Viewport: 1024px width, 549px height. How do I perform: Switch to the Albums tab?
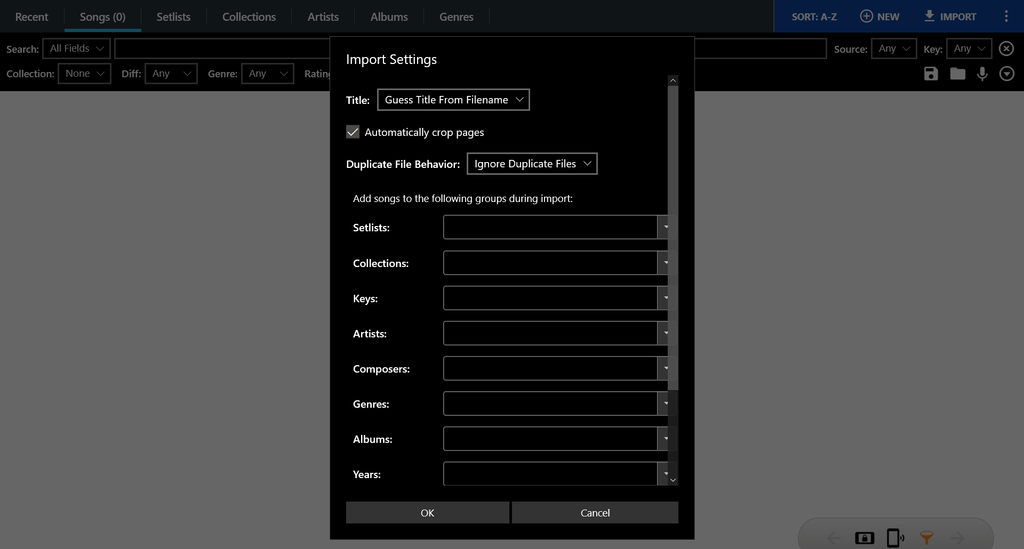[389, 16]
